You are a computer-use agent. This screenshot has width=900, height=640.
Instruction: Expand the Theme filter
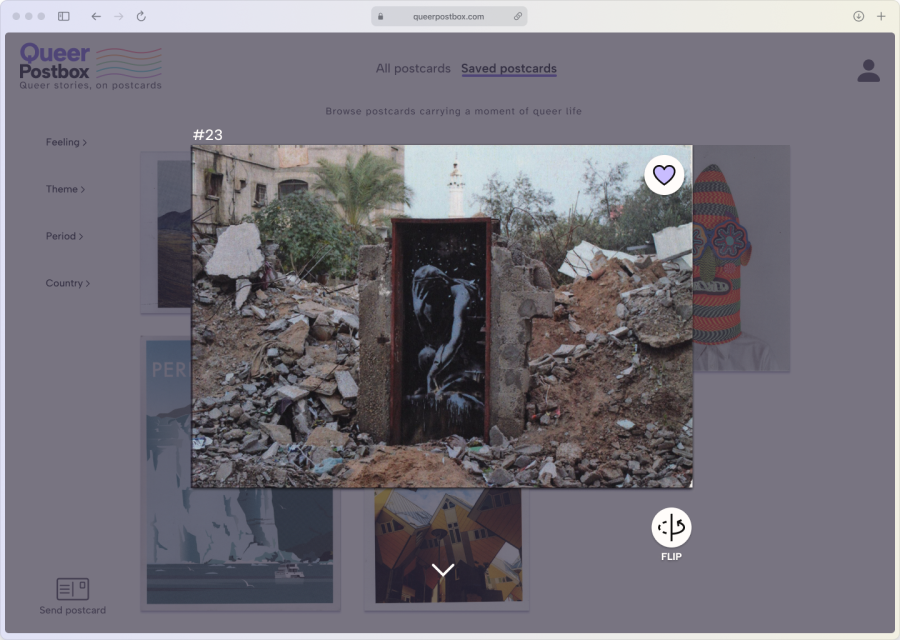[x=65, y=189]
